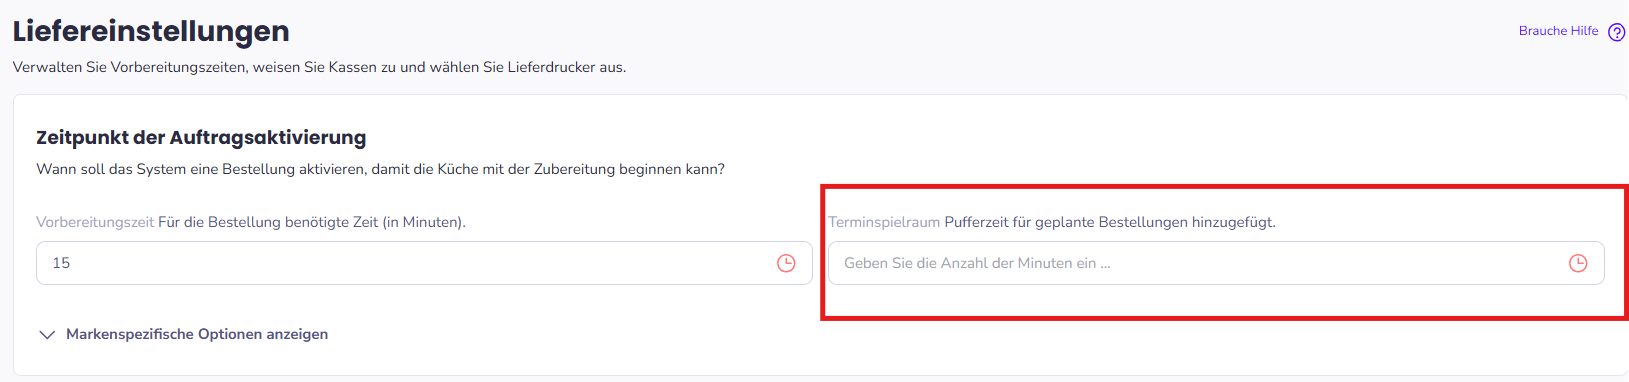Click the word Hilfe at top right
The image size is (1629, 382).
[1584, 31]
